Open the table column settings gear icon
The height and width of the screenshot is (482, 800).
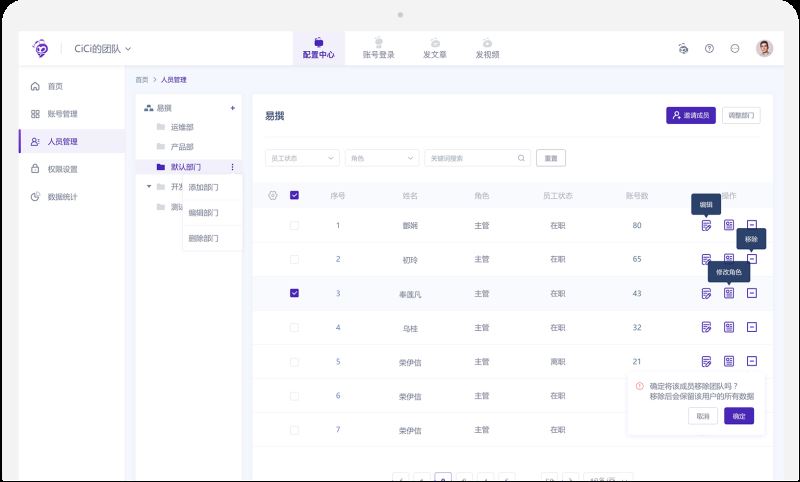coord(272,195)
